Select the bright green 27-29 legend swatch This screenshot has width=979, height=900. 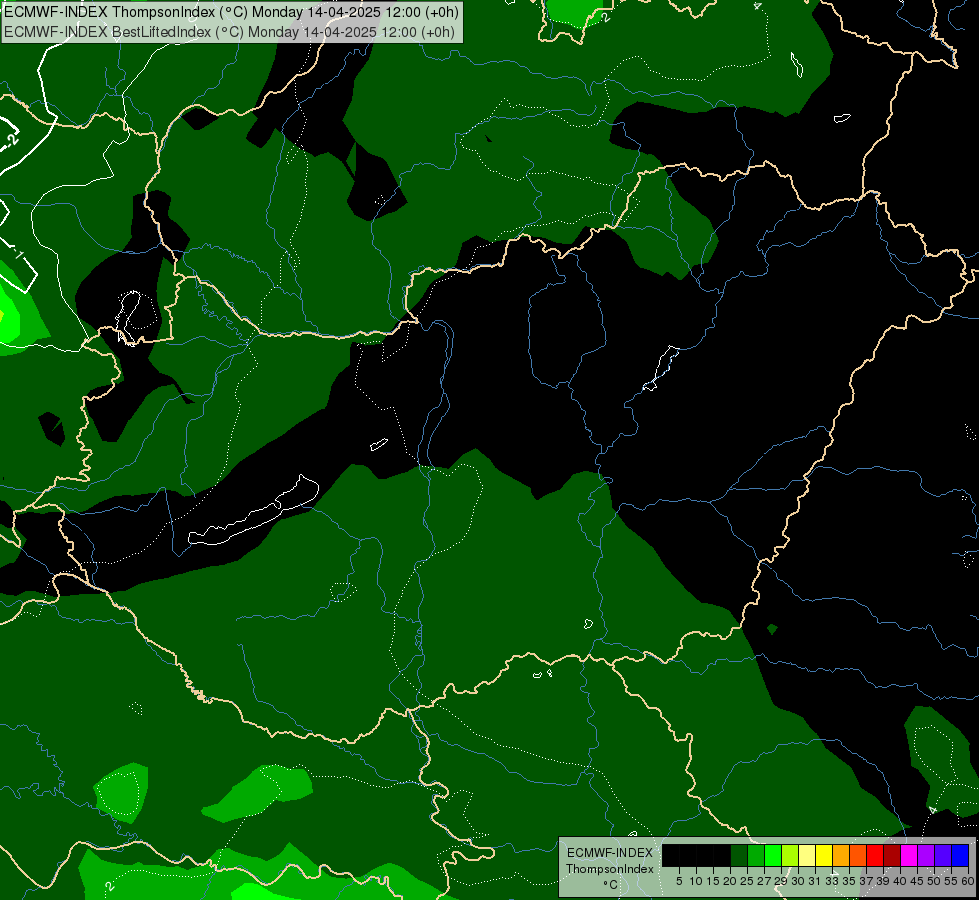773,855
